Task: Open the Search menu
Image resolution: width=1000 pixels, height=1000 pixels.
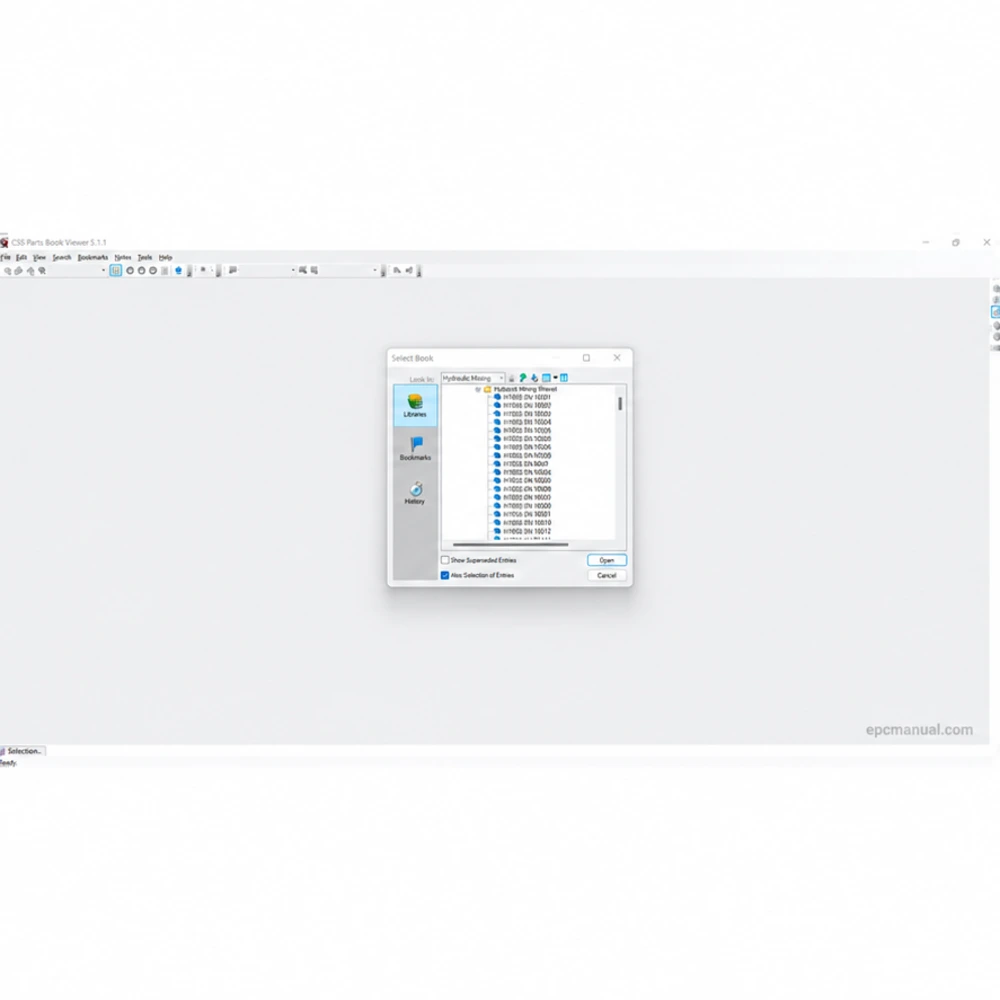Action: click(62, 258)
